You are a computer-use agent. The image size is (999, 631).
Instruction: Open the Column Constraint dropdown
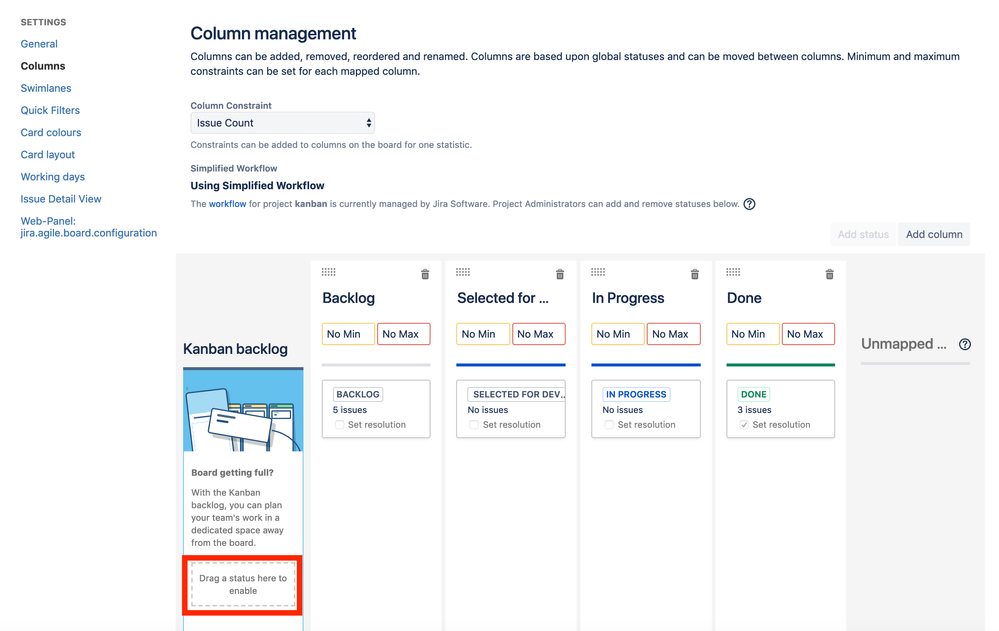click(x=283, y=123)
